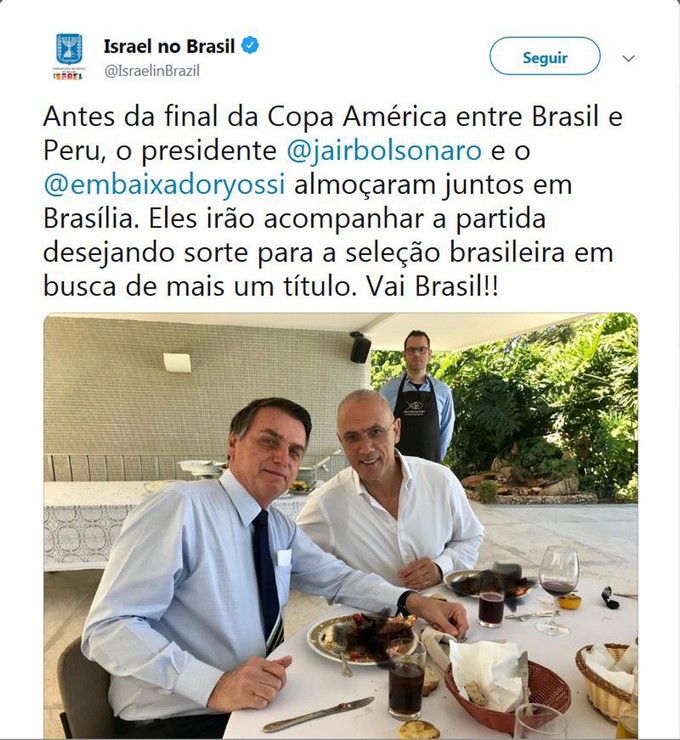
Task: Click the menorah emblem in the avatar
Action: point(69,48)
